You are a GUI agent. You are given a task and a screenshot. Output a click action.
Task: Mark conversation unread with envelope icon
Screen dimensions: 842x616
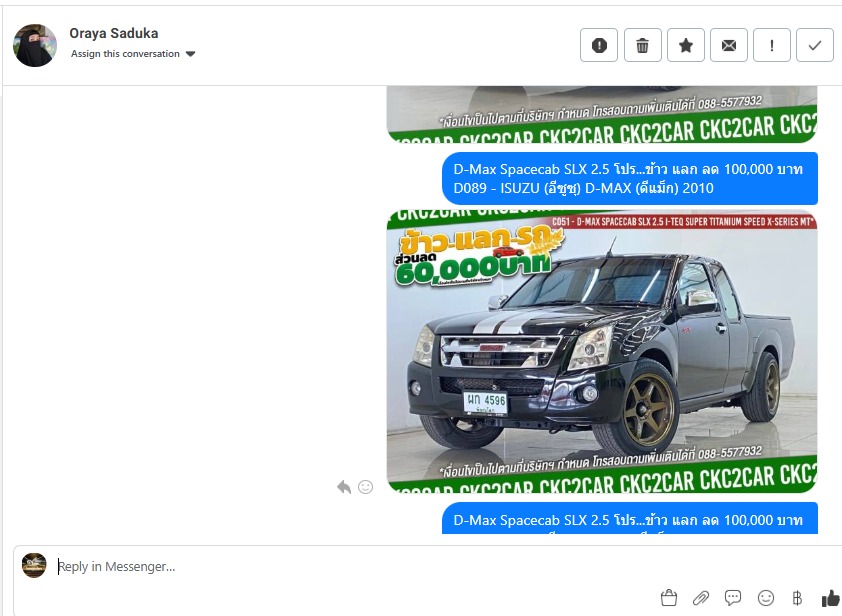point(729,45)
